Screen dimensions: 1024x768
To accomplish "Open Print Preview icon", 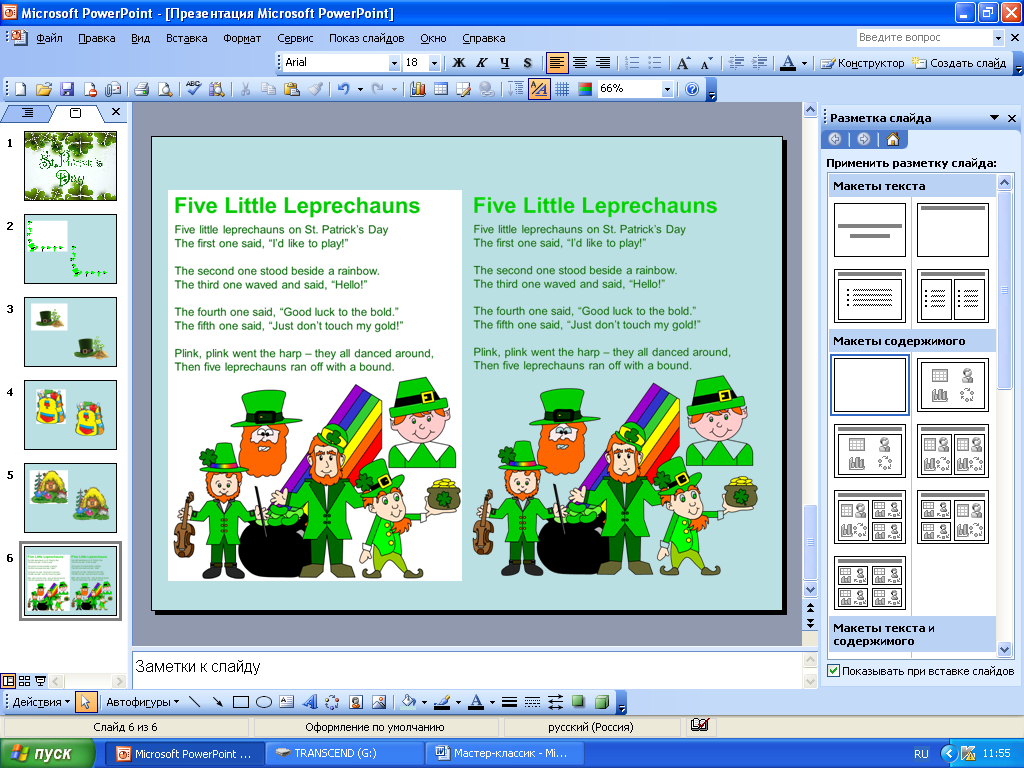I will tap(165, 89).
